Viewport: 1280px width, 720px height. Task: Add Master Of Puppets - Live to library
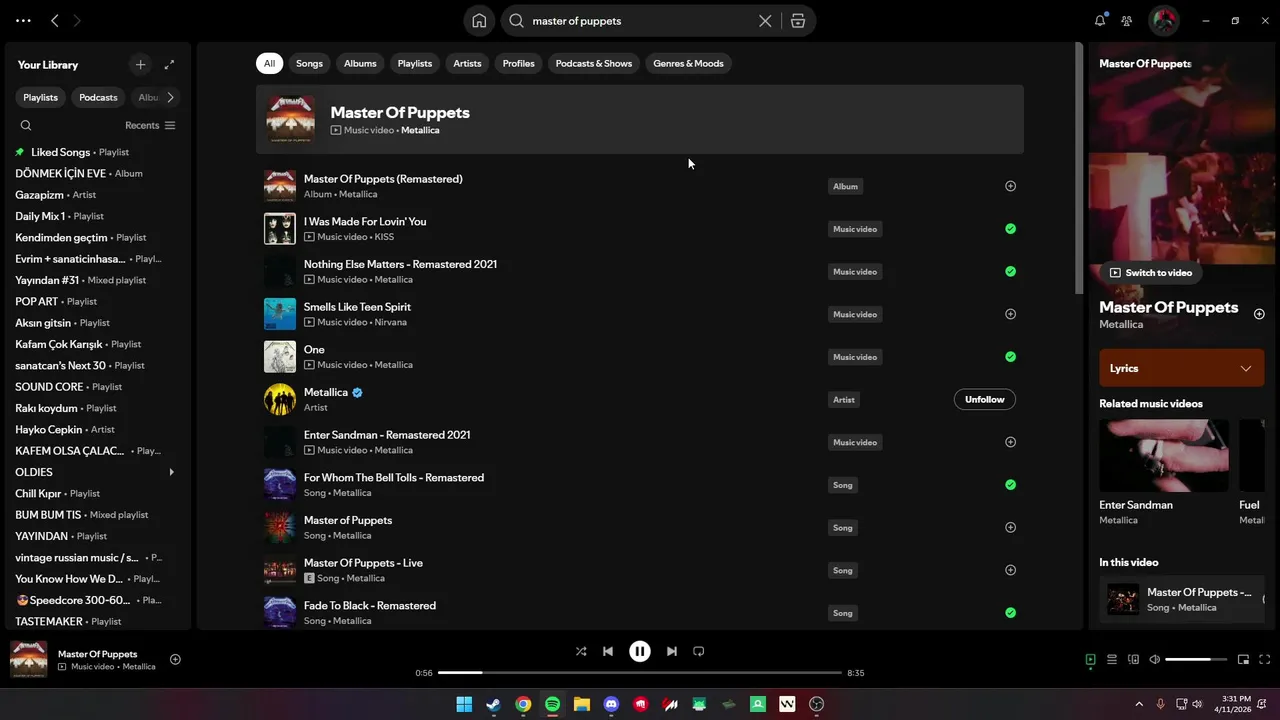[x=1010, y=570]
